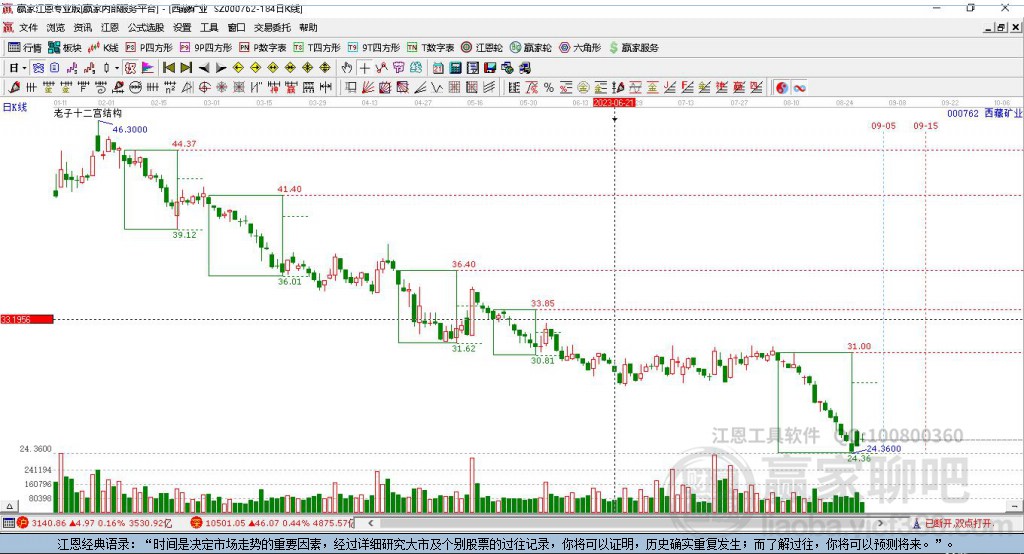Open the 交易委托 menu
Viewport: 1024px width, 554px height.
pyautogui.click(x=272, y=27)
